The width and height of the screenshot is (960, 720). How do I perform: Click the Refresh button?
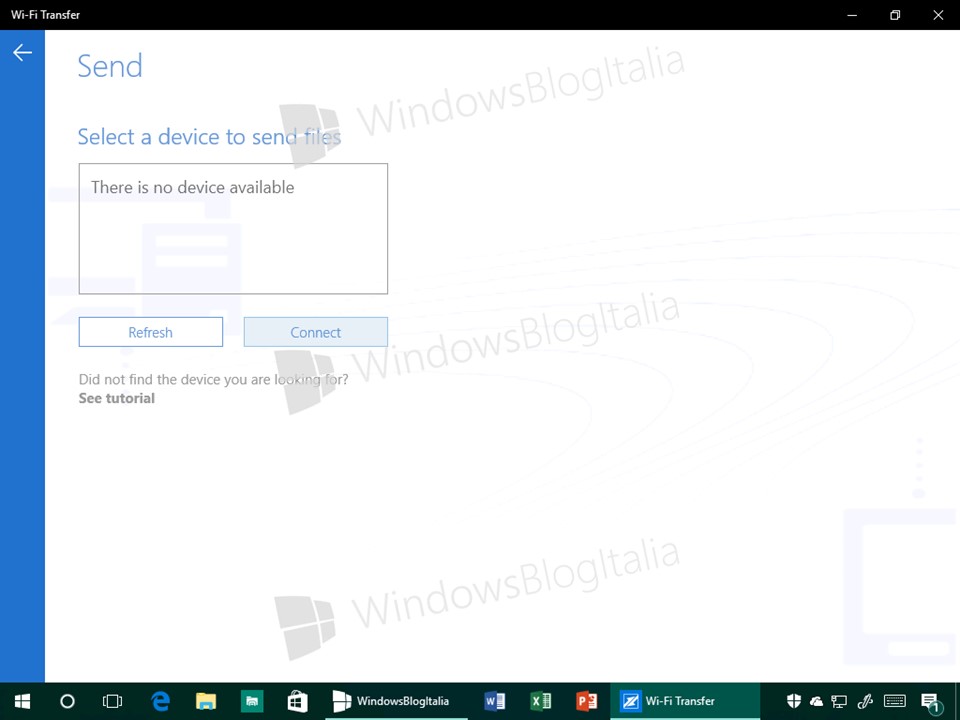(151, 332)
